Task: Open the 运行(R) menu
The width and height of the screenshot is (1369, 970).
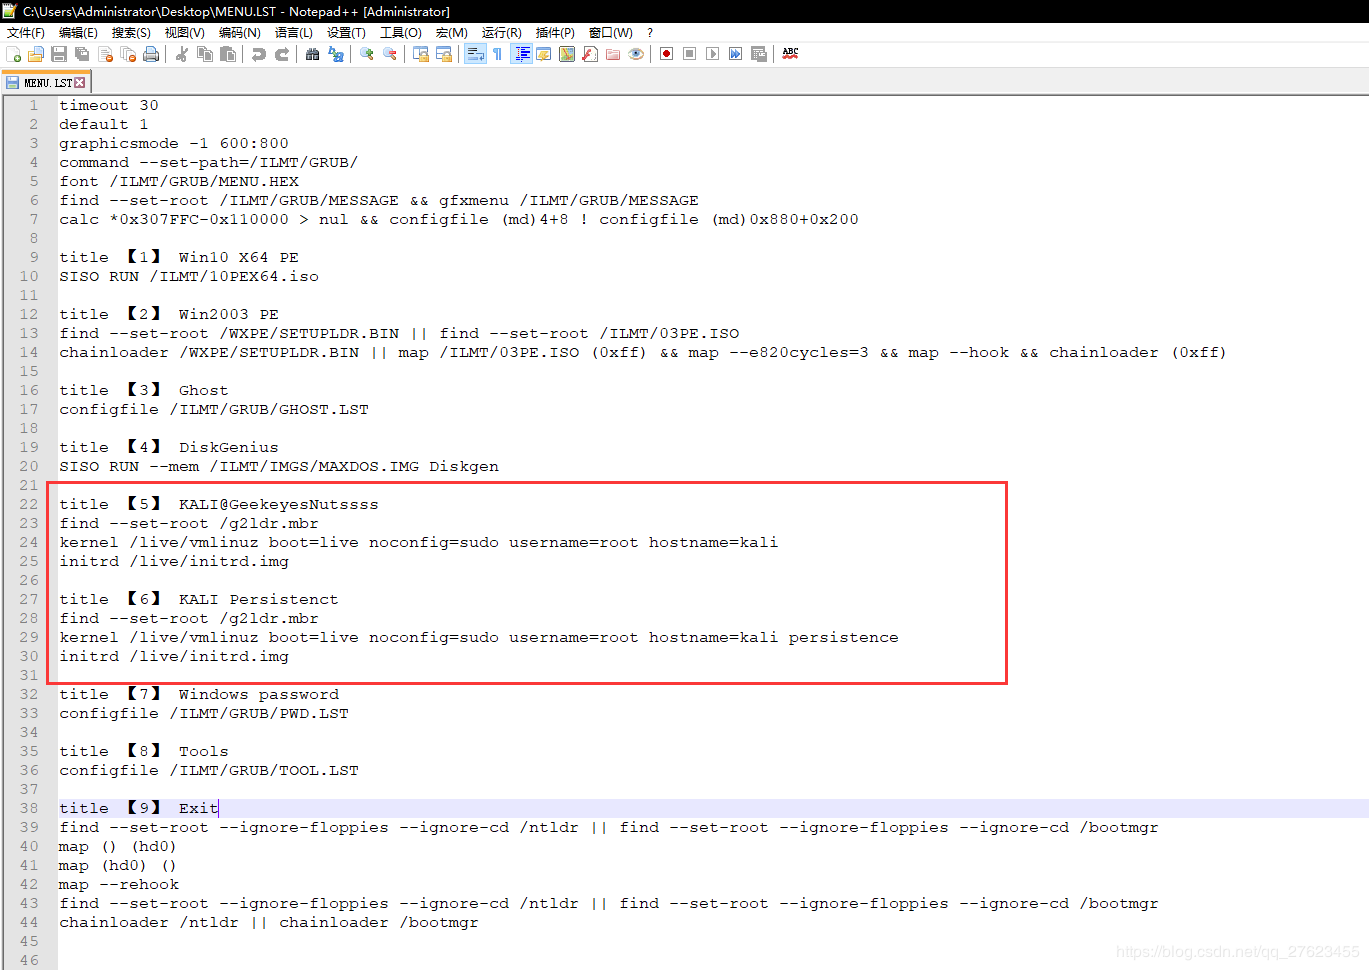Action: click(502, 33)
